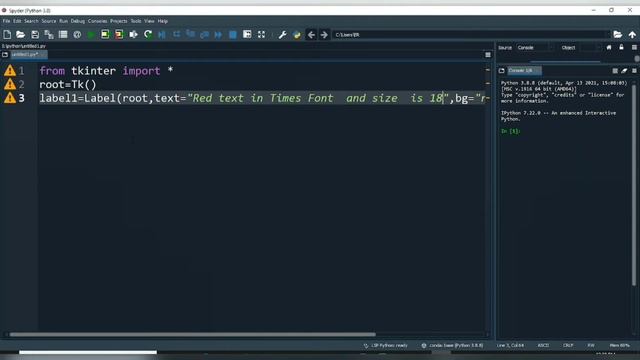Image resolution: width=640 pixels, height=360 pixels.
Task: Go forward with right arrow
Action: pyautogui.click(x=324, y=35)
